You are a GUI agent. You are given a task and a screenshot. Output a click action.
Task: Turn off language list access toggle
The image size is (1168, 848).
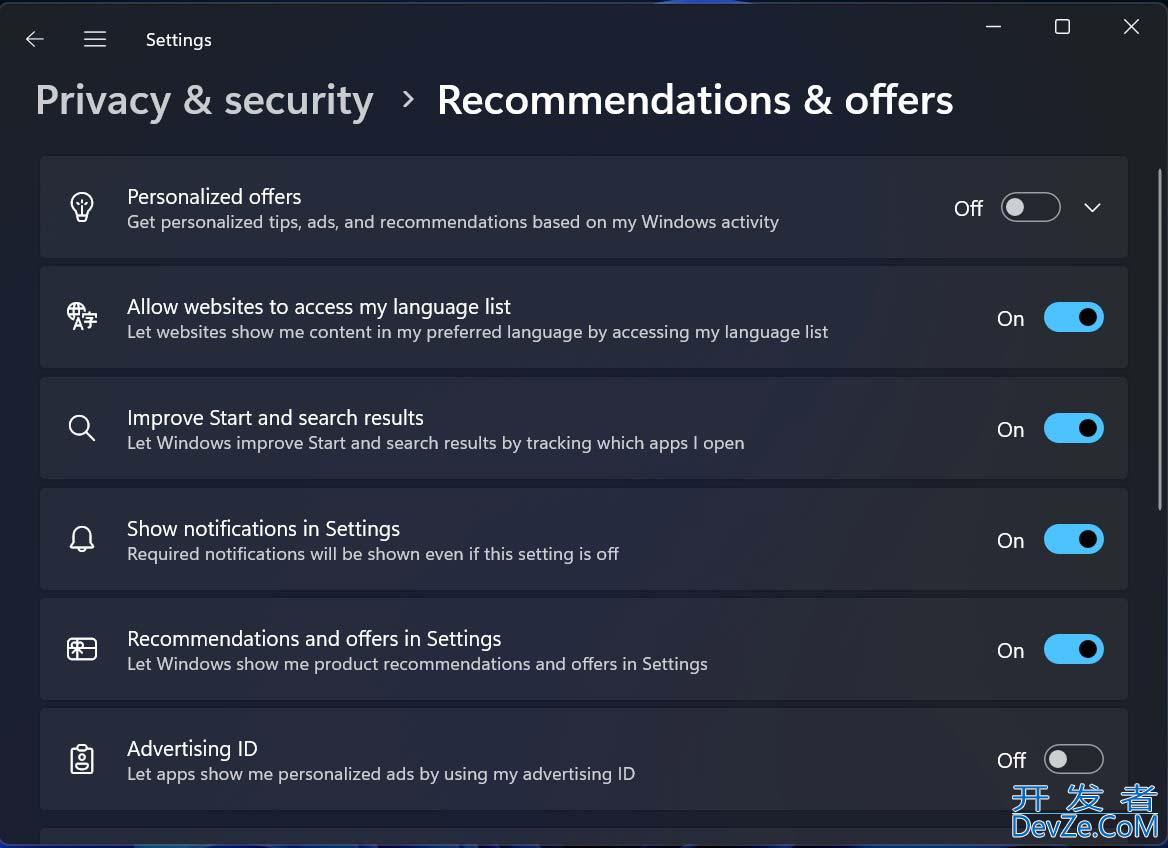pos(1073,317)
